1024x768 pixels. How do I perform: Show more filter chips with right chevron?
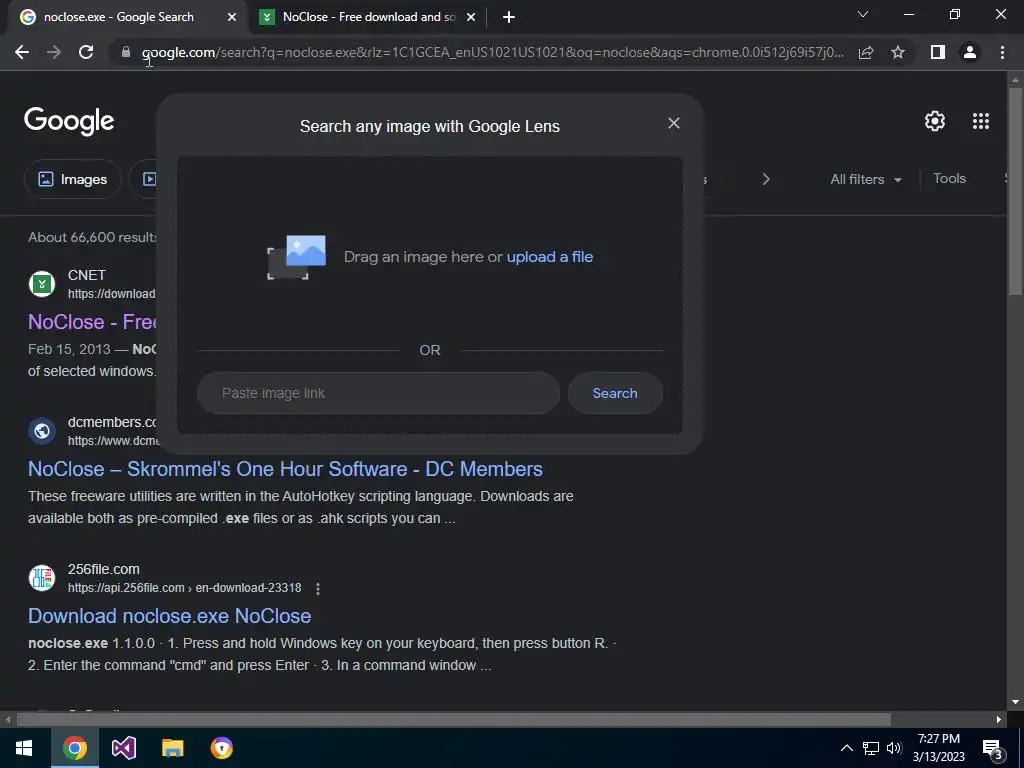point(766,179)
